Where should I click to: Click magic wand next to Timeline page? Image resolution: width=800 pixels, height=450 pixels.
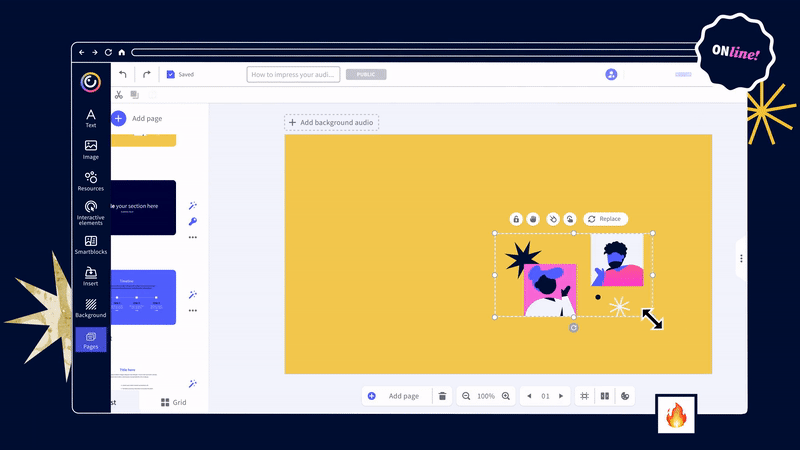click(x=192, y=295)
